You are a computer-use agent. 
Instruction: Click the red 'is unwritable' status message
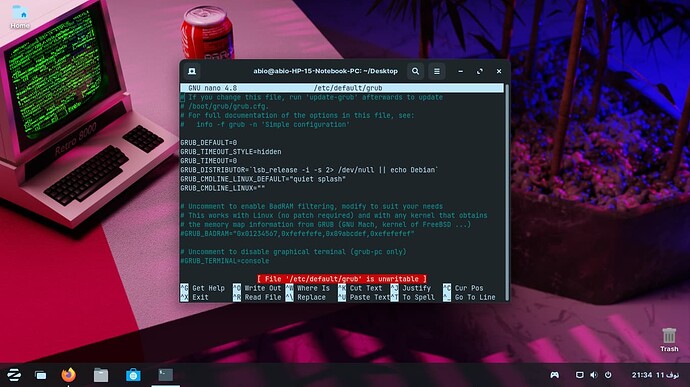coord(342,279)
